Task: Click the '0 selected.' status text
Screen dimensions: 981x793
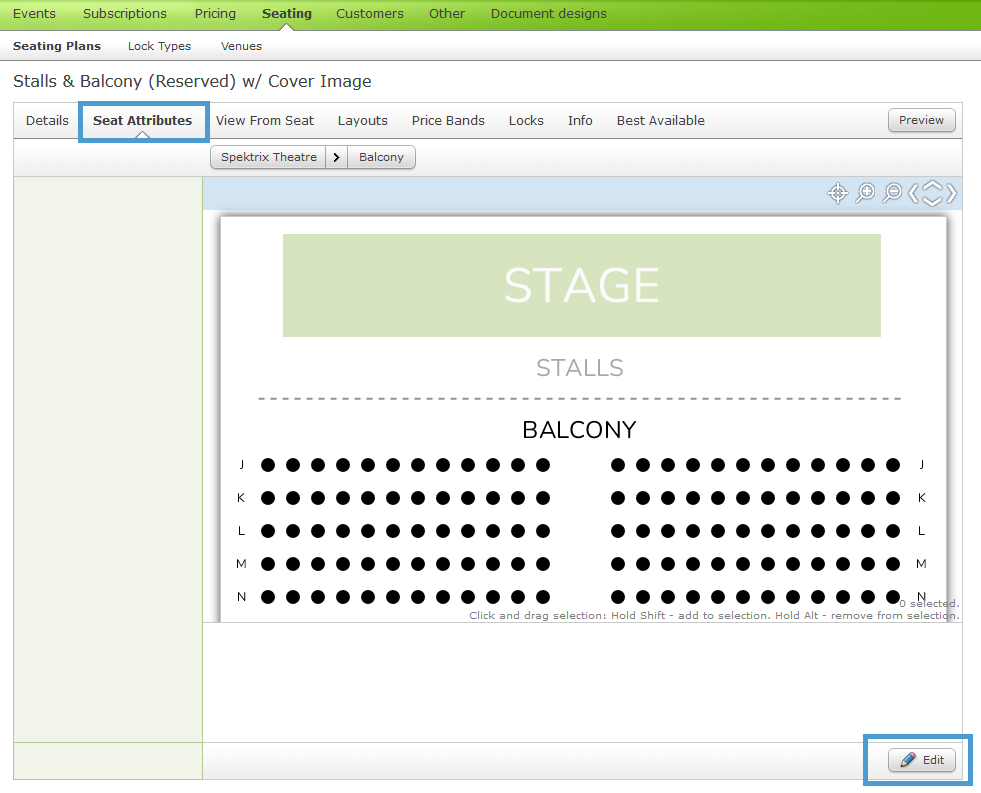Action: tap(929, 604)
